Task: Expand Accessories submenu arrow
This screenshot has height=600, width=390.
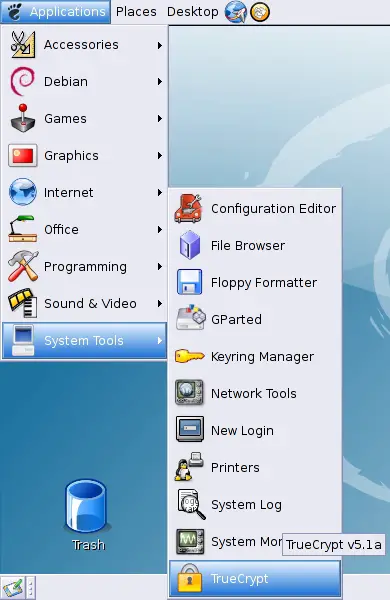Action: (160, 45)
